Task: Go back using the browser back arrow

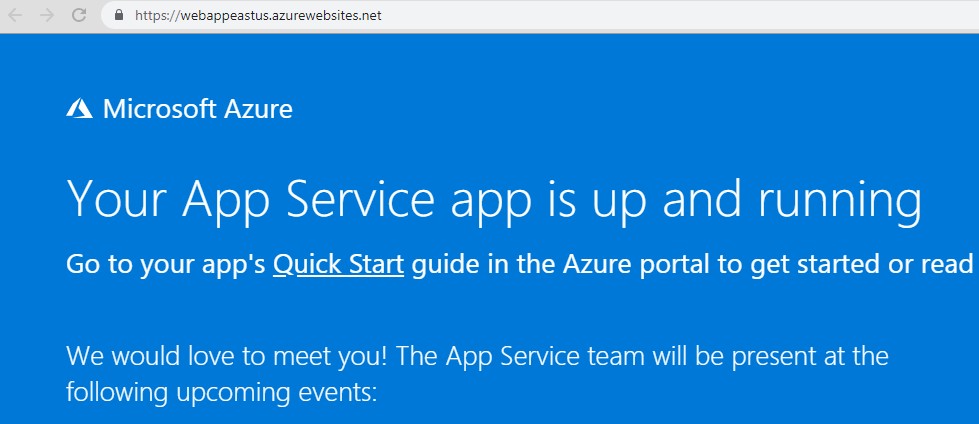Action: 15,15
